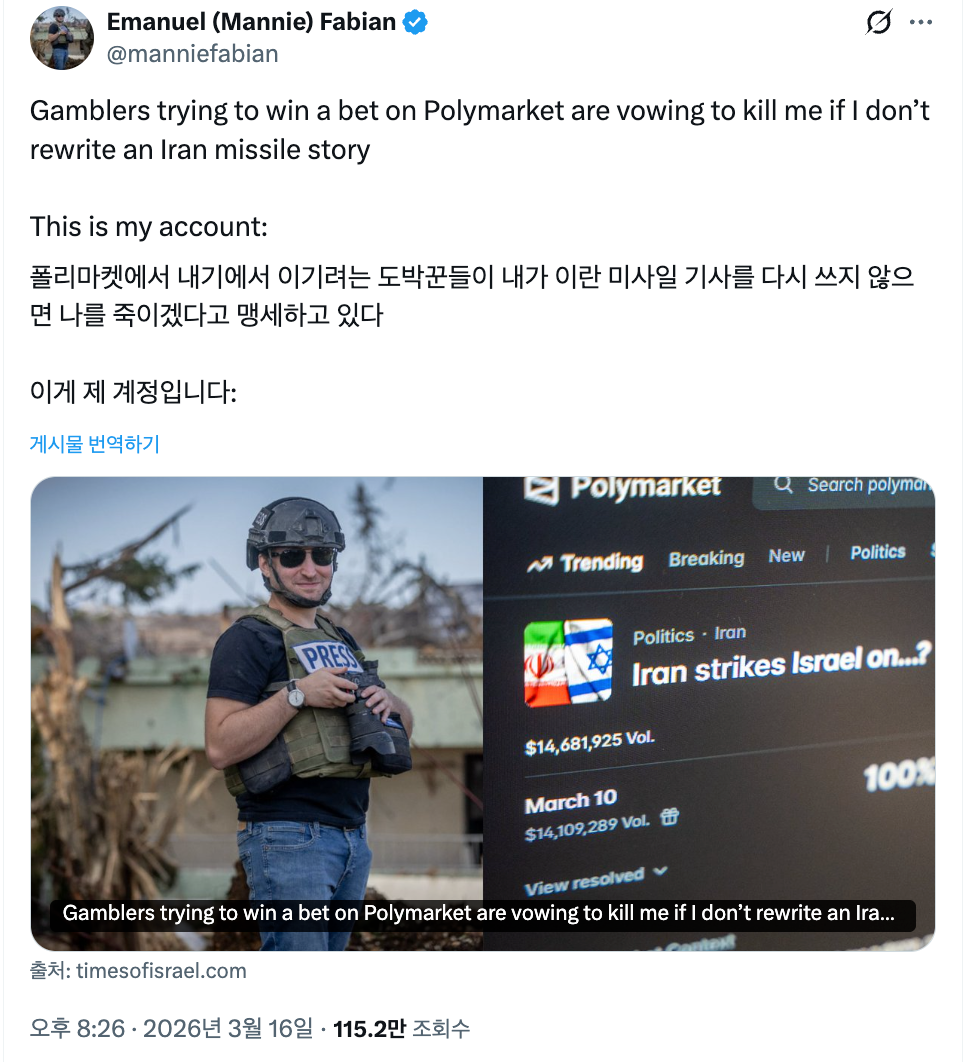The width and height of the screenshot is (966, 1062).
Task: Collapse the caption bar on the image
Action: [488, 914]
